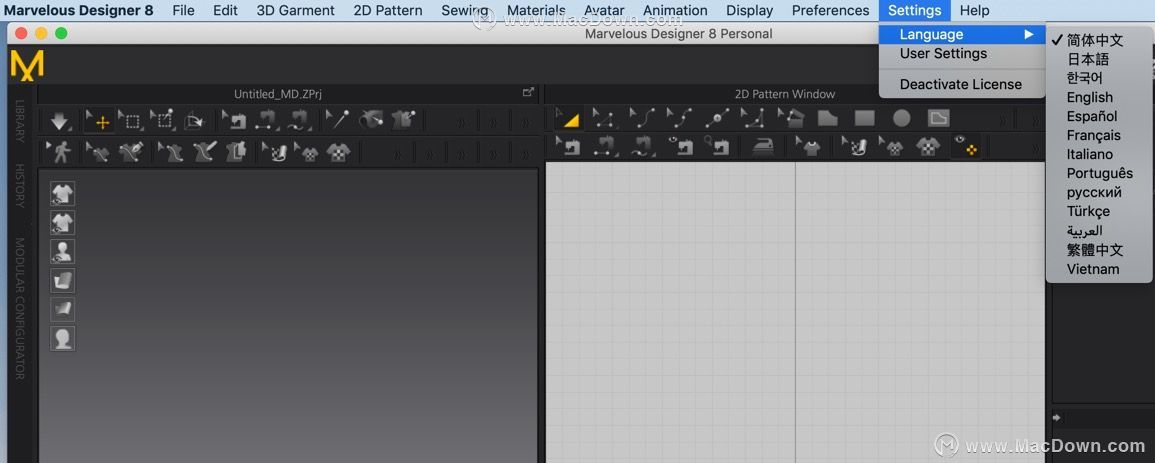Switch language to 한국어

[1084, 78]
